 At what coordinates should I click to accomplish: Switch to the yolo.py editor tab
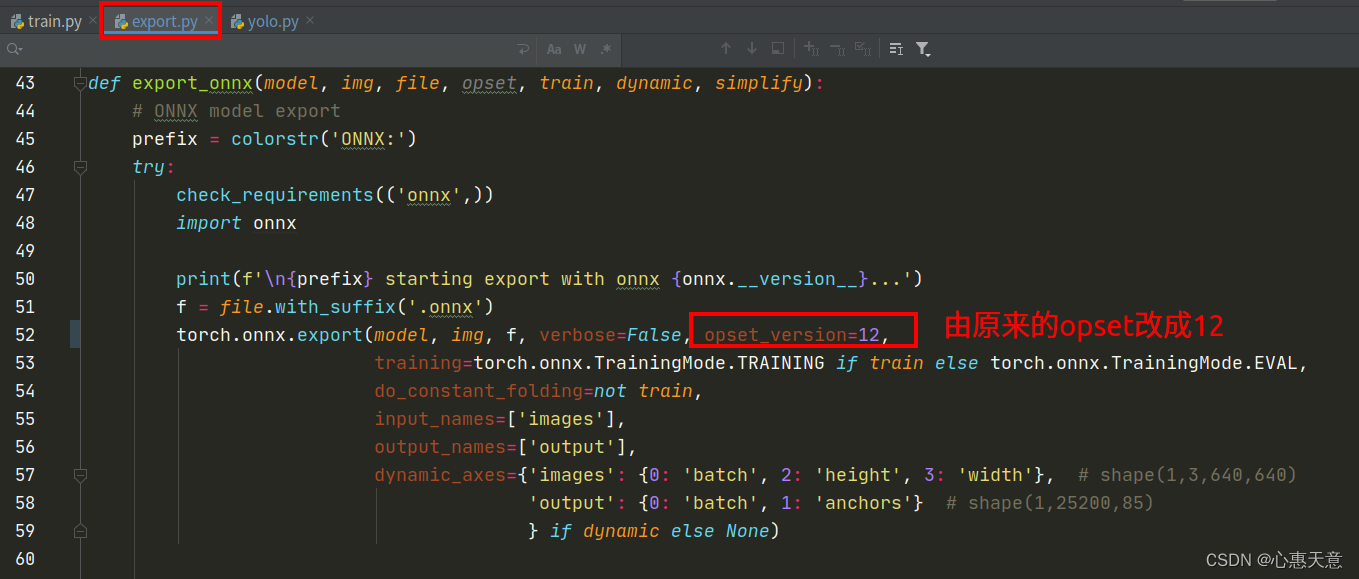tap(273, 21)
